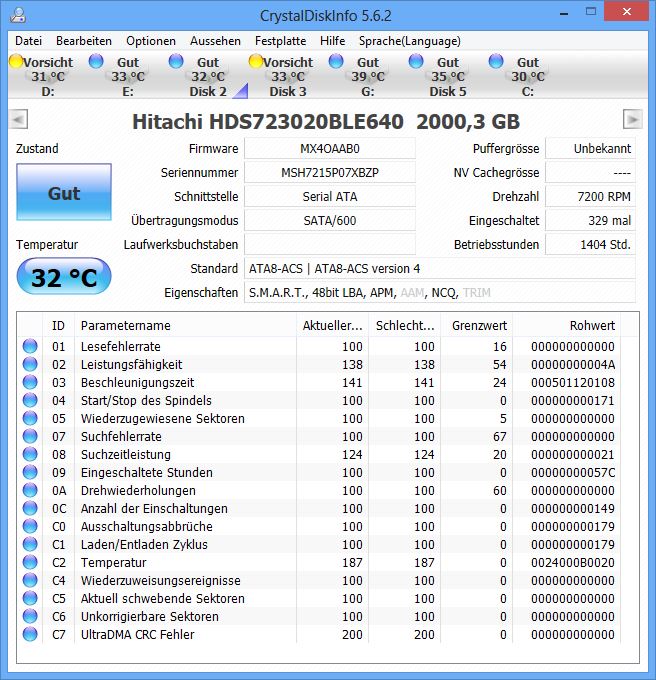Select disk G: blue status orb
Screen dimensions: 656x680
click(x=336, y=62)
